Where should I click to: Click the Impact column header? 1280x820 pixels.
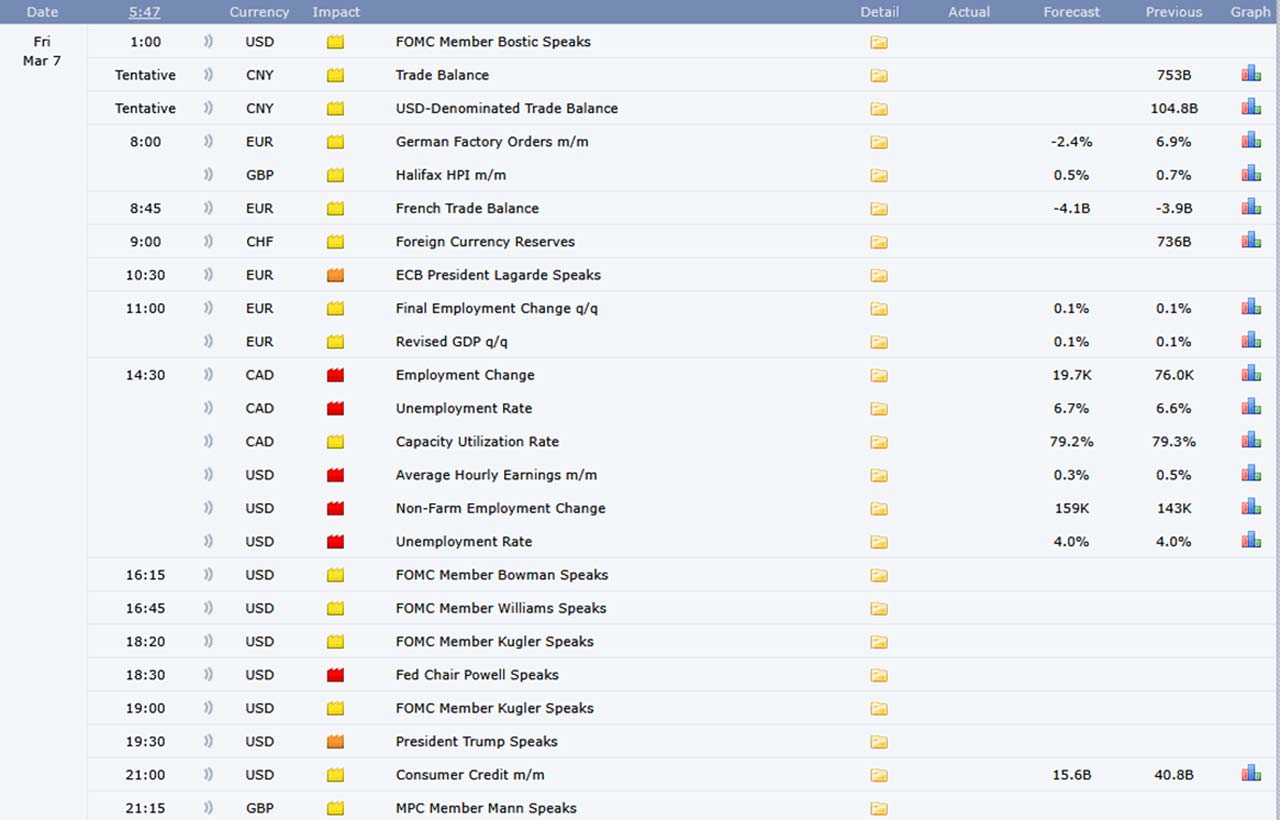336,12
